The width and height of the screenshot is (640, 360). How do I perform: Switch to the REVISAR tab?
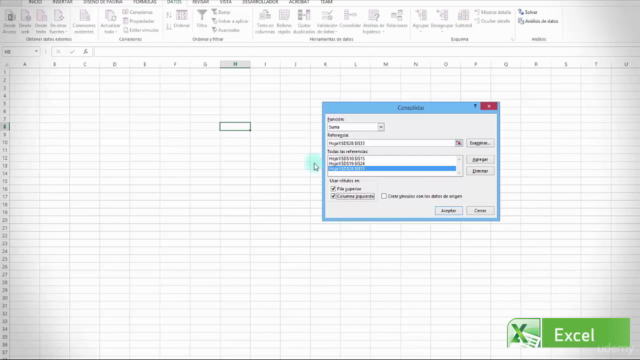(200, 2)
